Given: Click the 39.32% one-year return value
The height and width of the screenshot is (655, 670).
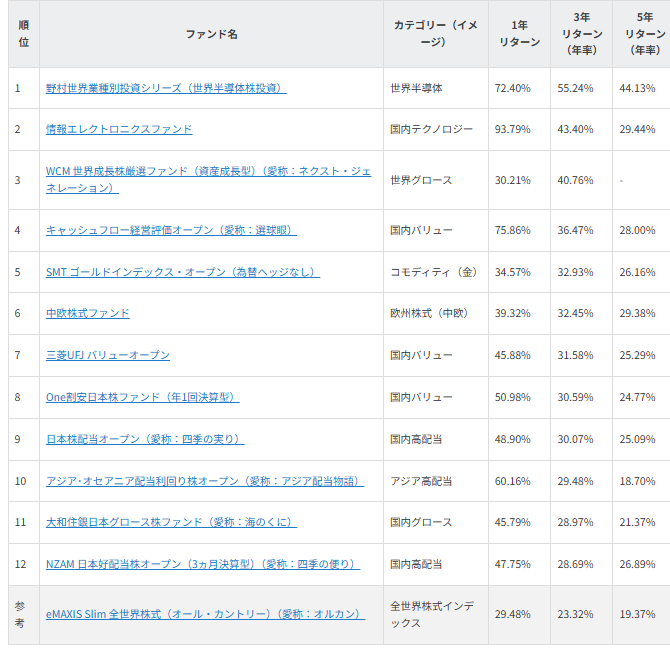Looking at the screenshot, I should pos(512,314).
